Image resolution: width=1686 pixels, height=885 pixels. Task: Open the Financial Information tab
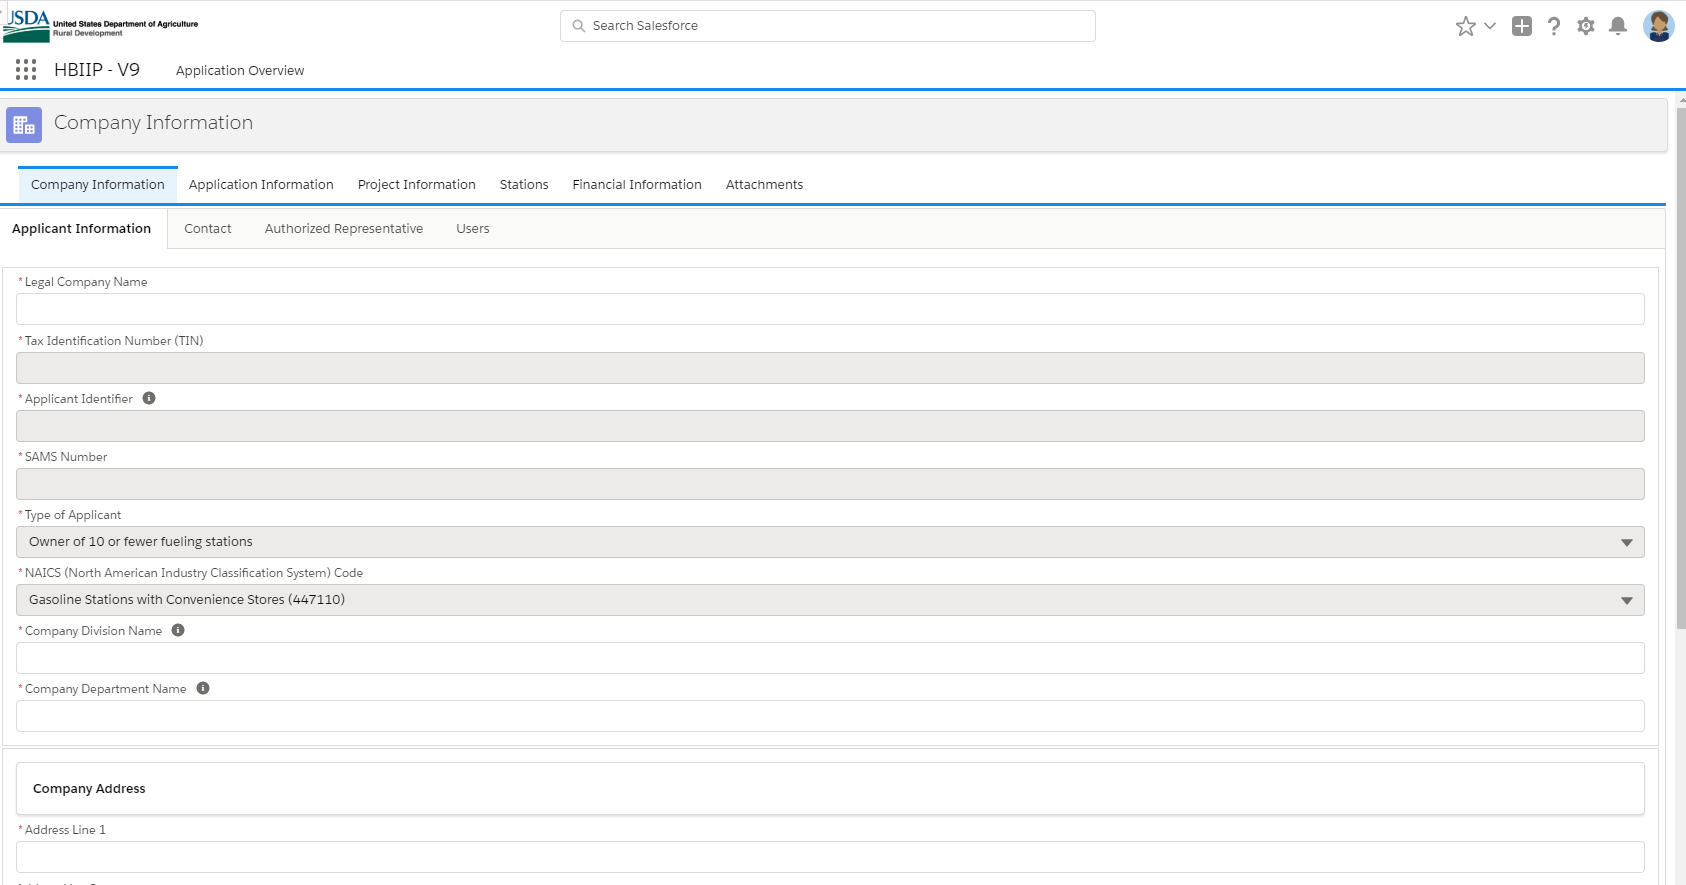coord(637,185)
